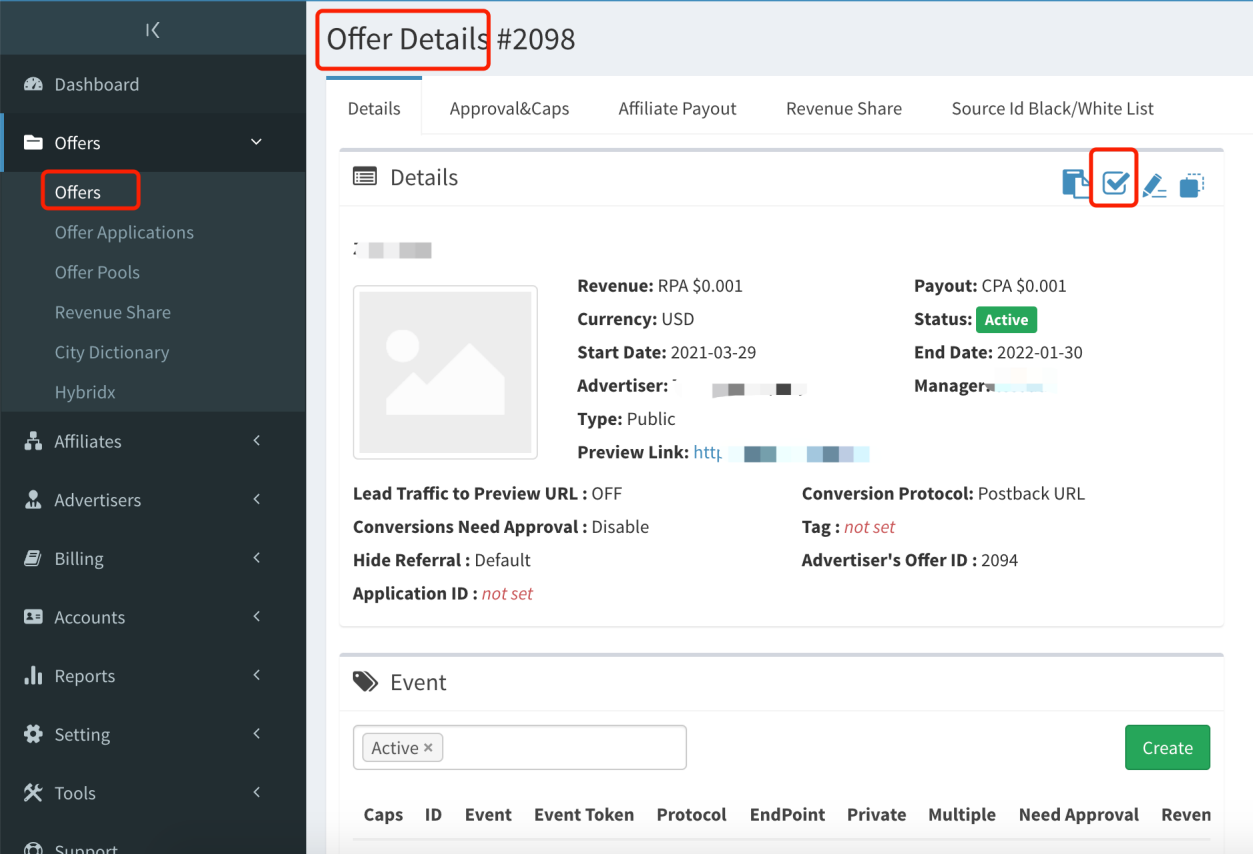Click the event status filter input field
Image resolution: width=1253 pixels, height=854 pixels.
[520, 747]
